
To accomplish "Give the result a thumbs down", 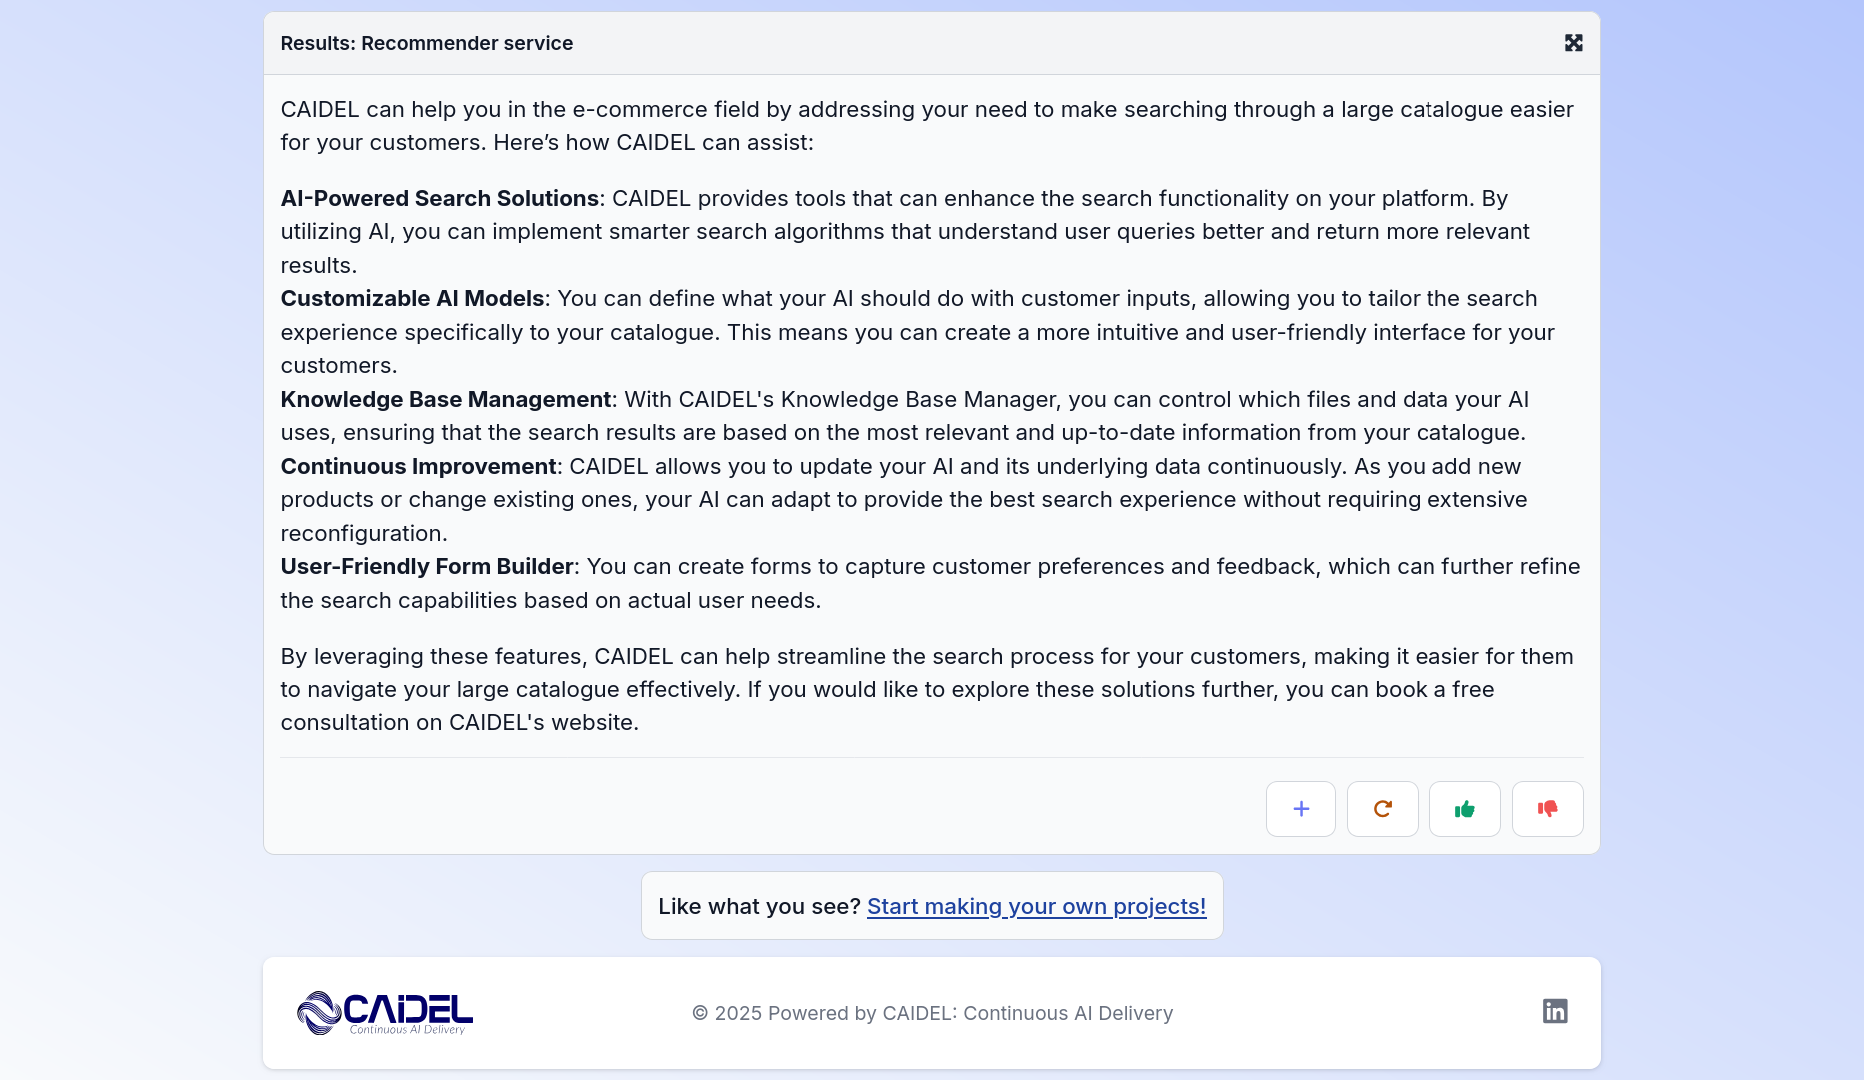I will (x=1547, y=809).
